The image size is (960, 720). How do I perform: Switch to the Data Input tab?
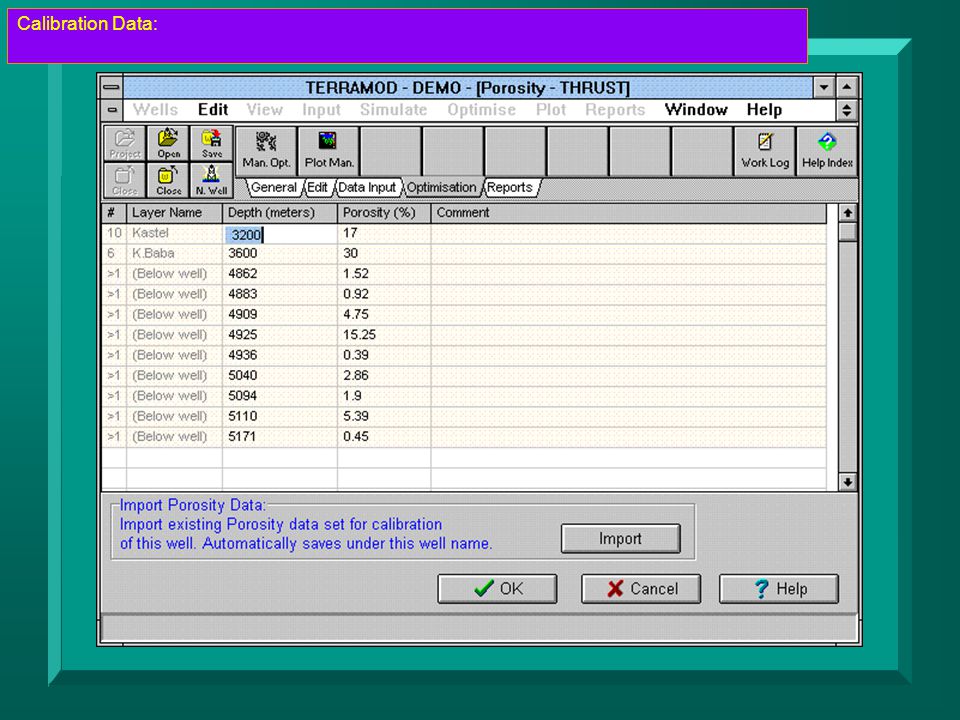[x=367, y=187]
